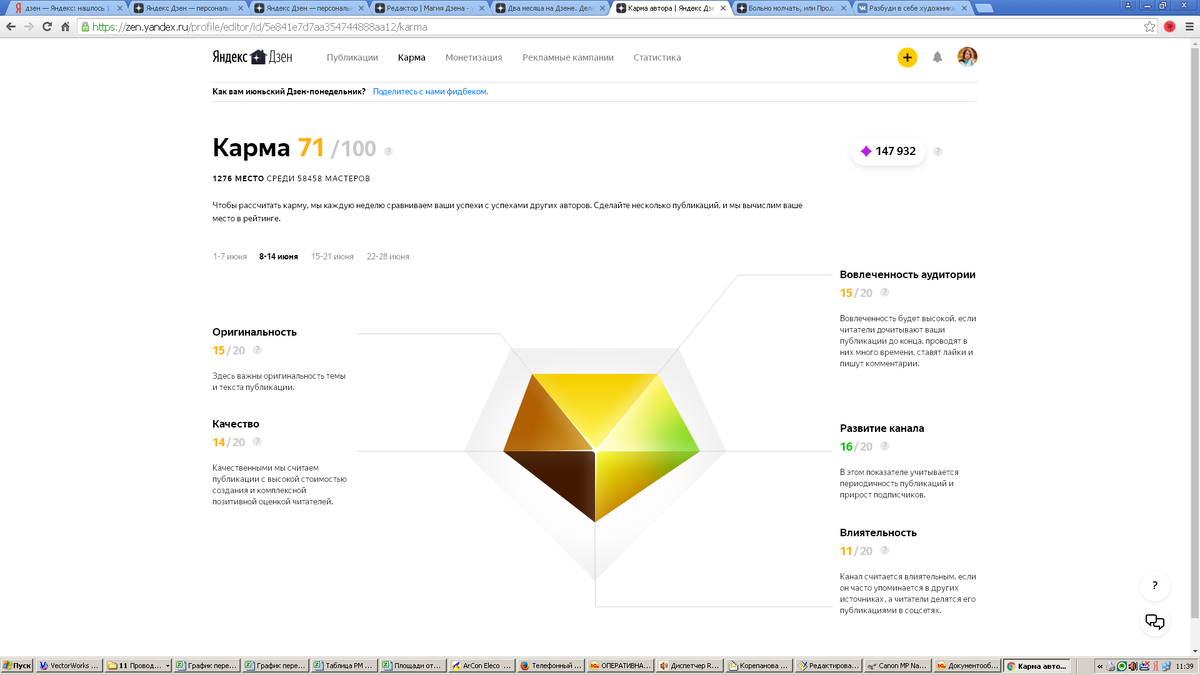This screenshot has width=1200, height=675.
Task: Click help icon beside 147 932 badge
Action: [x=938, y=152]
